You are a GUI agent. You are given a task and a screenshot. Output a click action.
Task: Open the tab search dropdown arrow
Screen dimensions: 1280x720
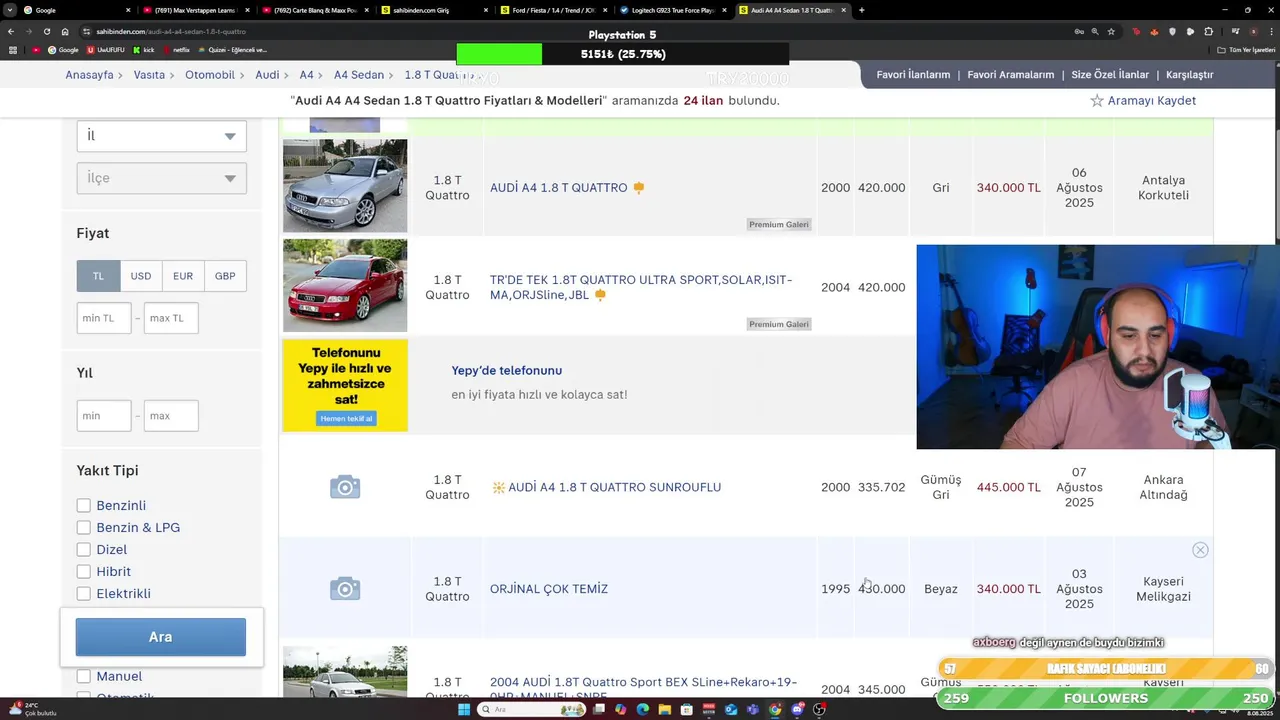click(x=10, y=10)
